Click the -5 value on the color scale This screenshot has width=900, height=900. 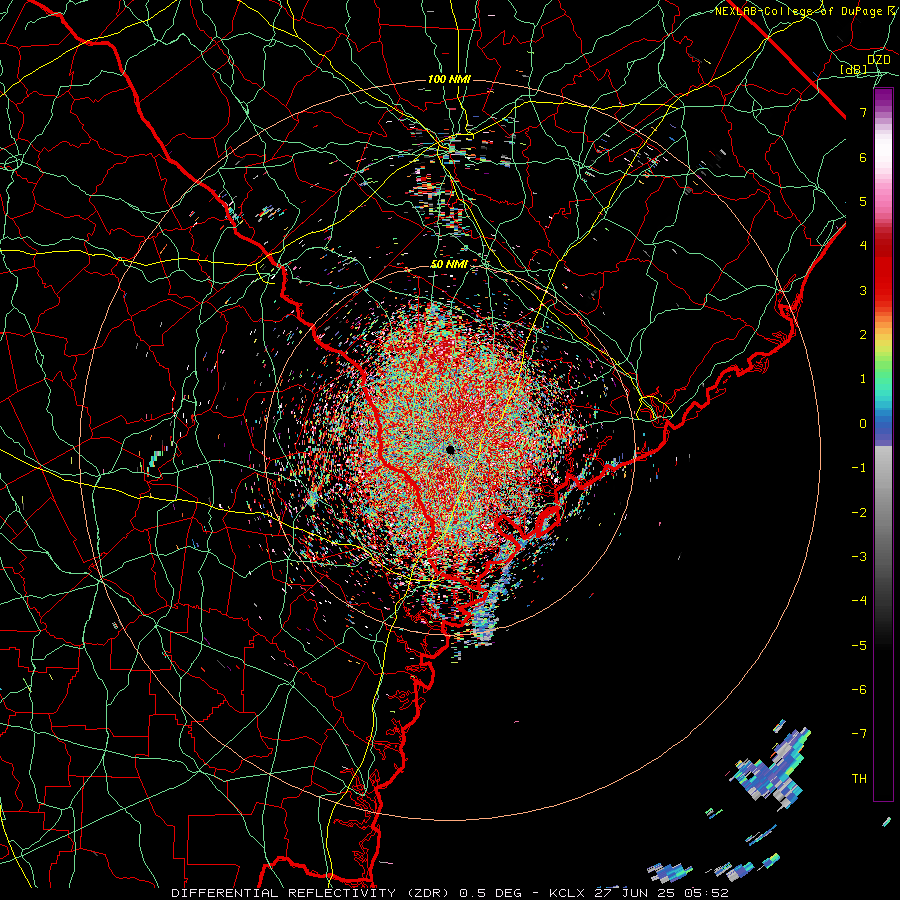click(859, 646)
